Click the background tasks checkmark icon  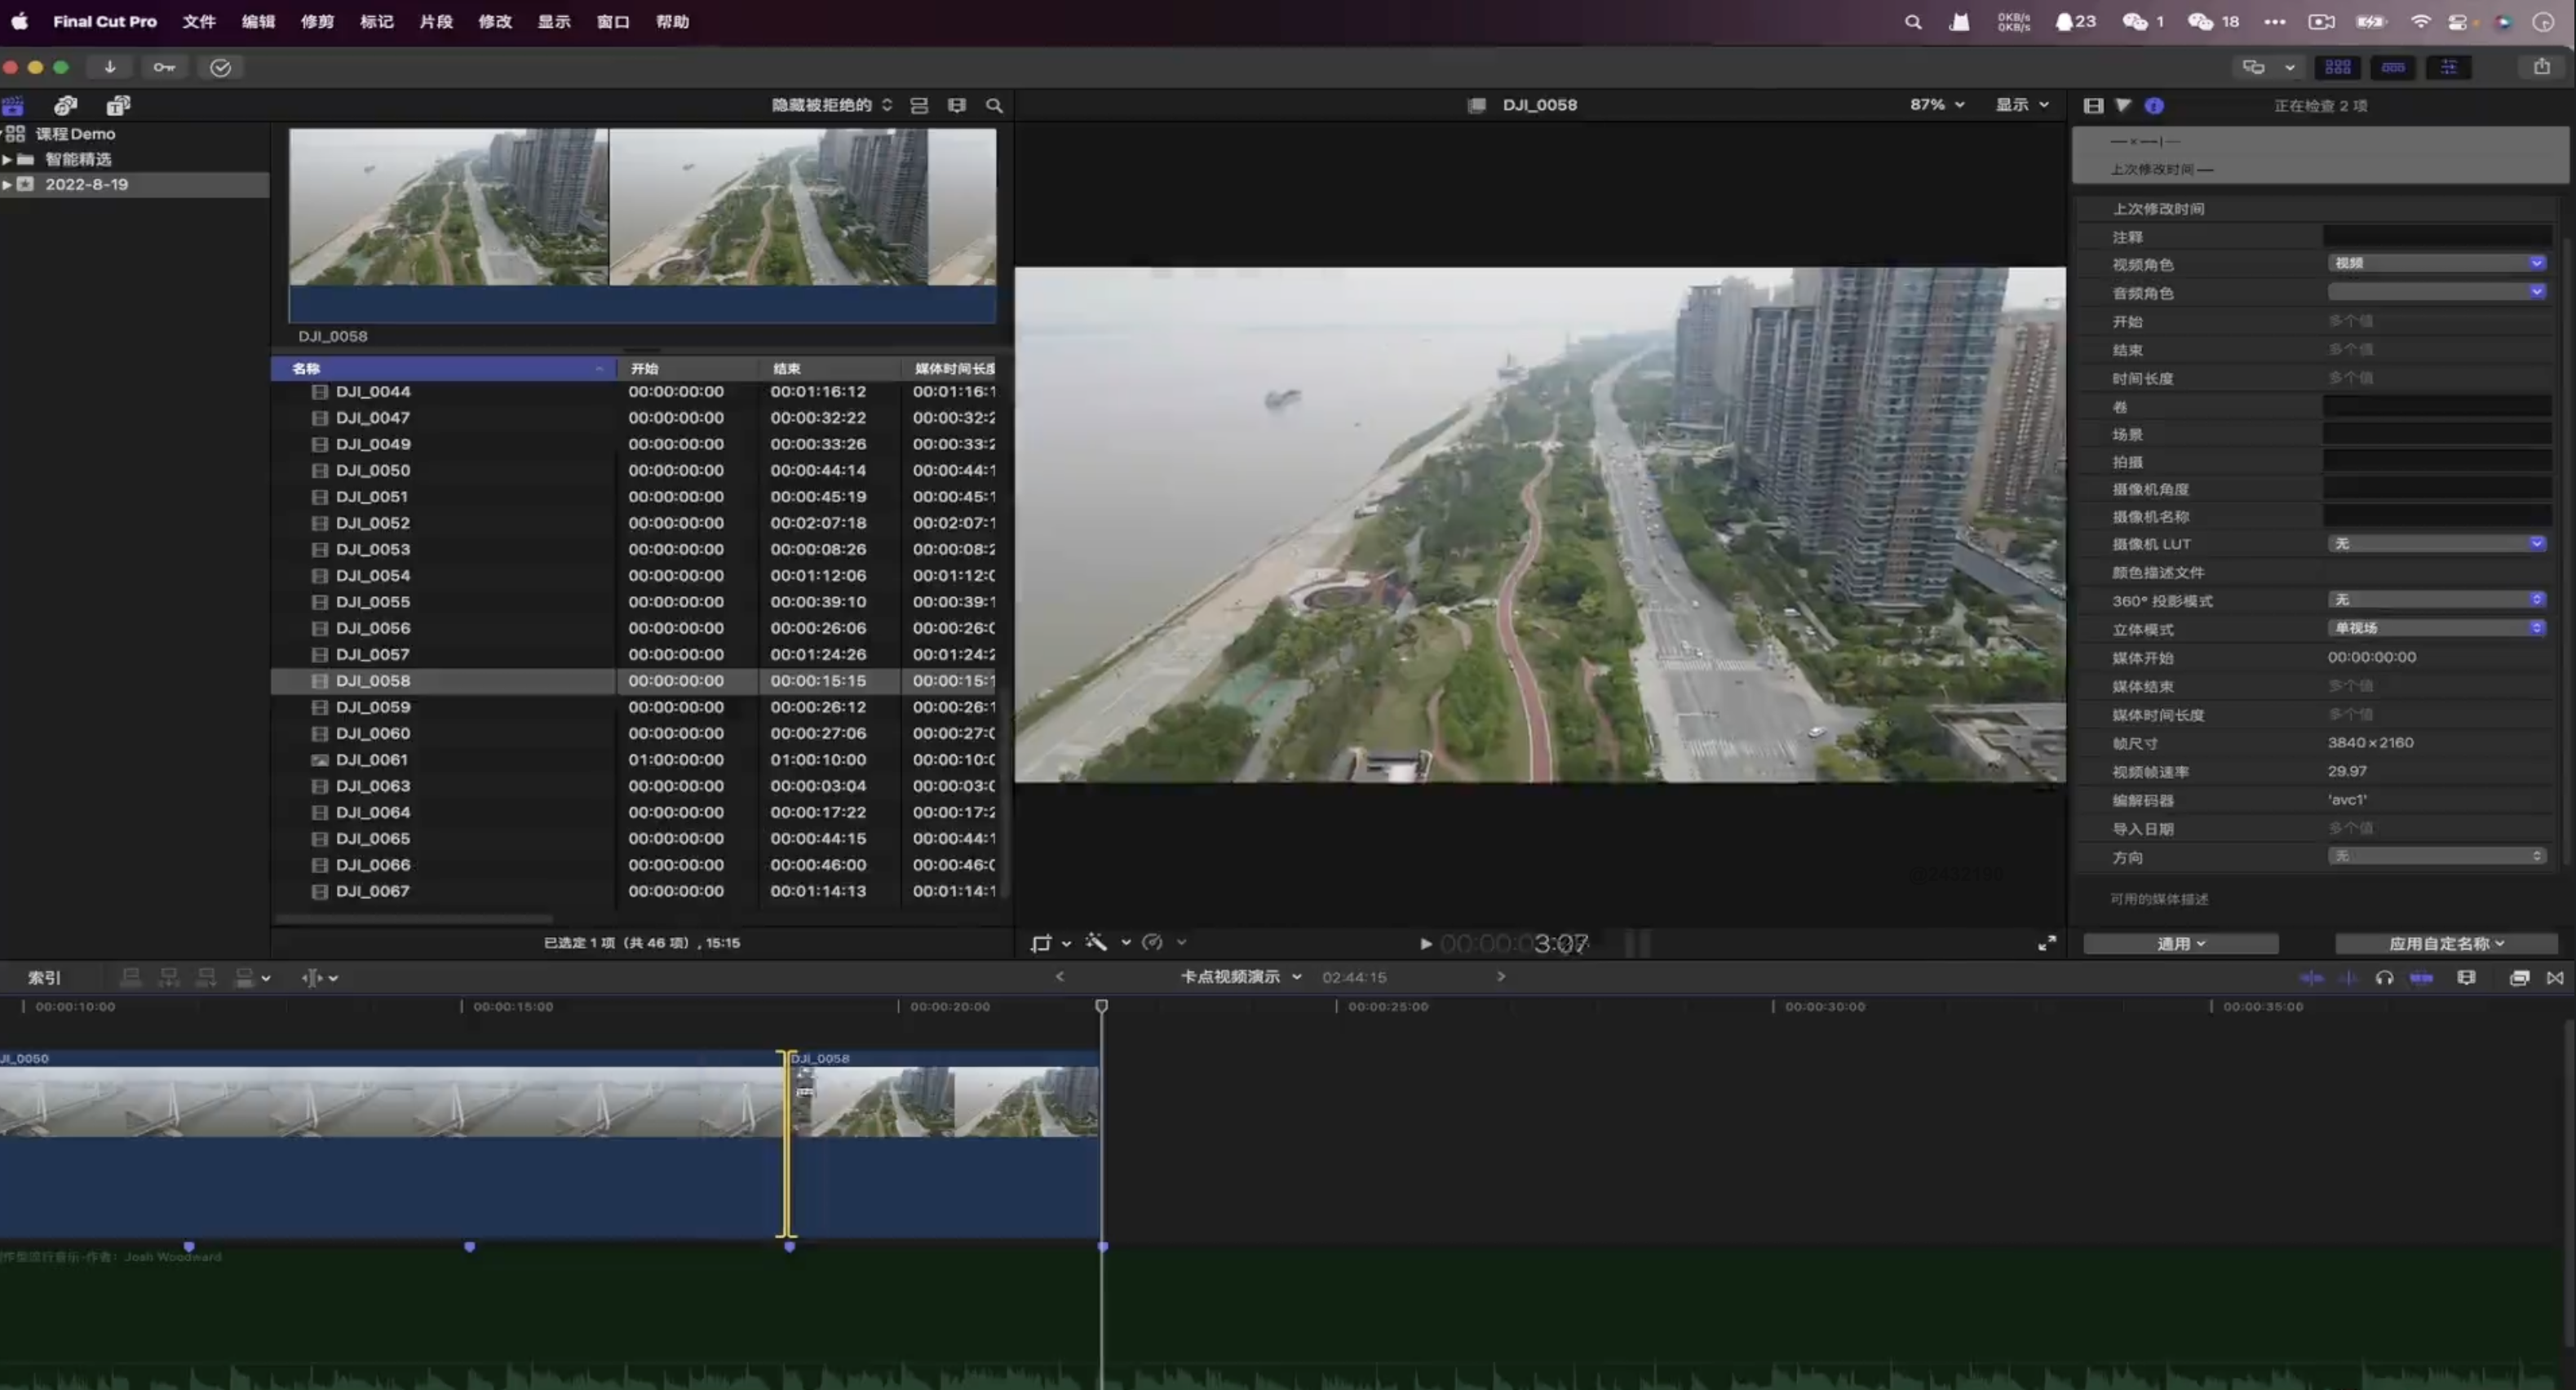point(220,67)
